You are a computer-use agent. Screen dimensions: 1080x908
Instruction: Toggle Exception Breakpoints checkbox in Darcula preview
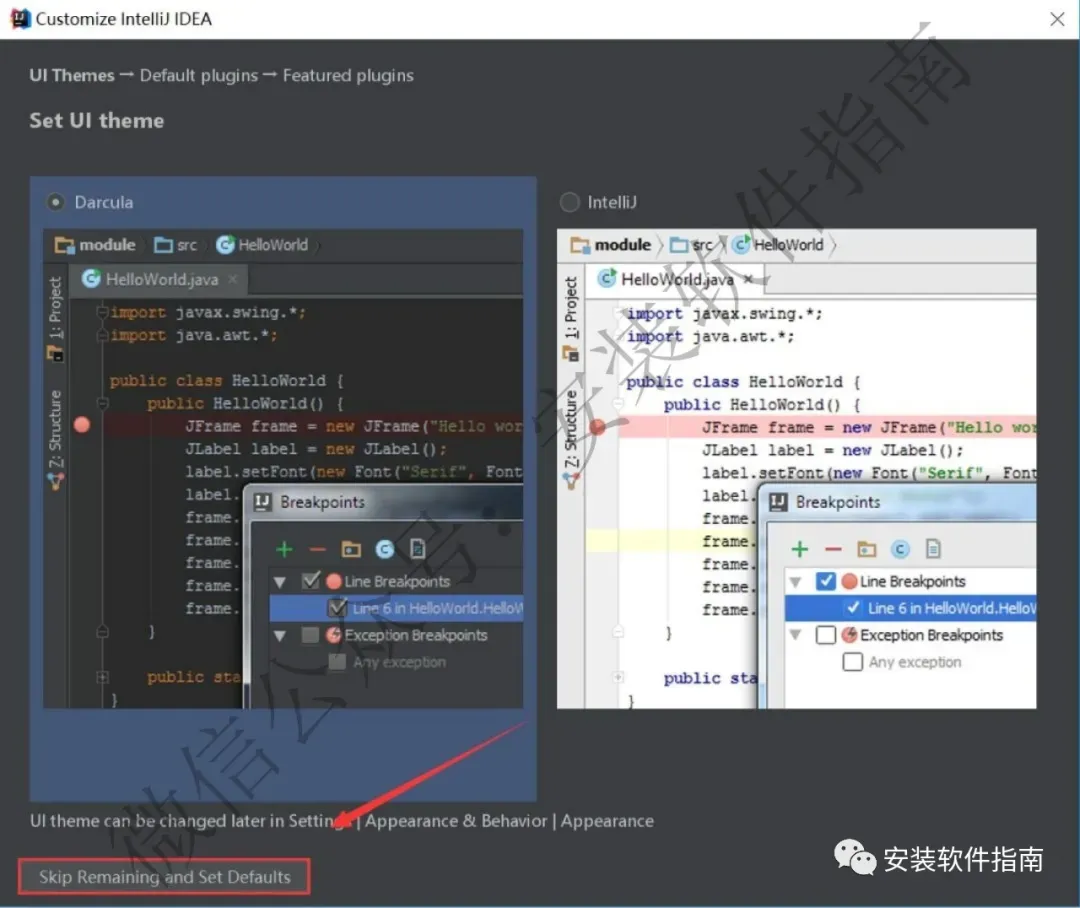click(311, 634)
